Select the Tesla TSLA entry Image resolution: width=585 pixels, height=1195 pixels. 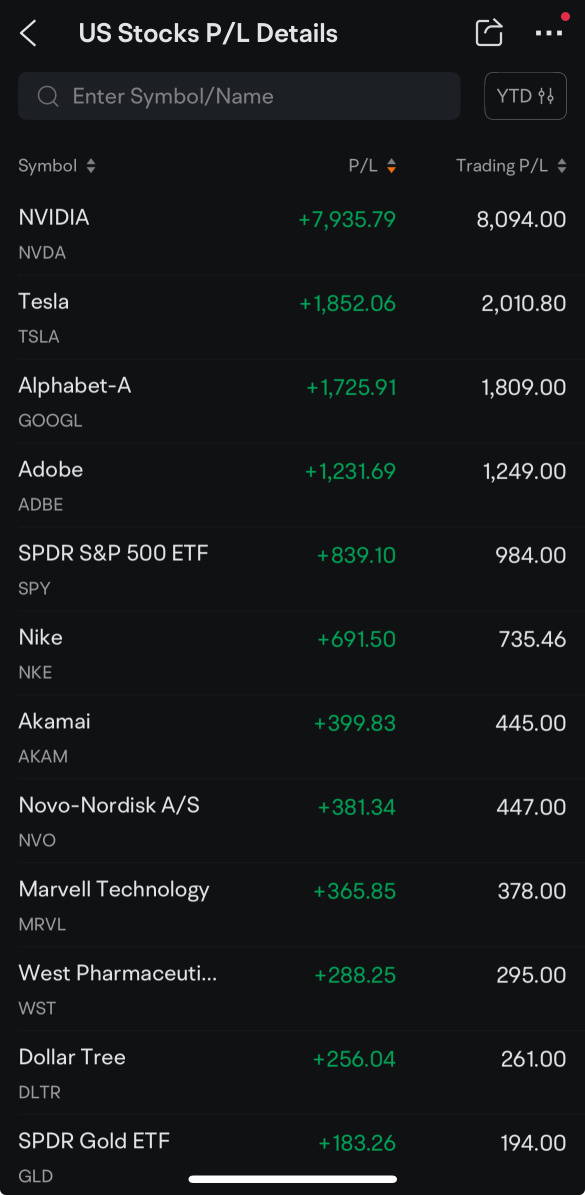tap(292, 317)
